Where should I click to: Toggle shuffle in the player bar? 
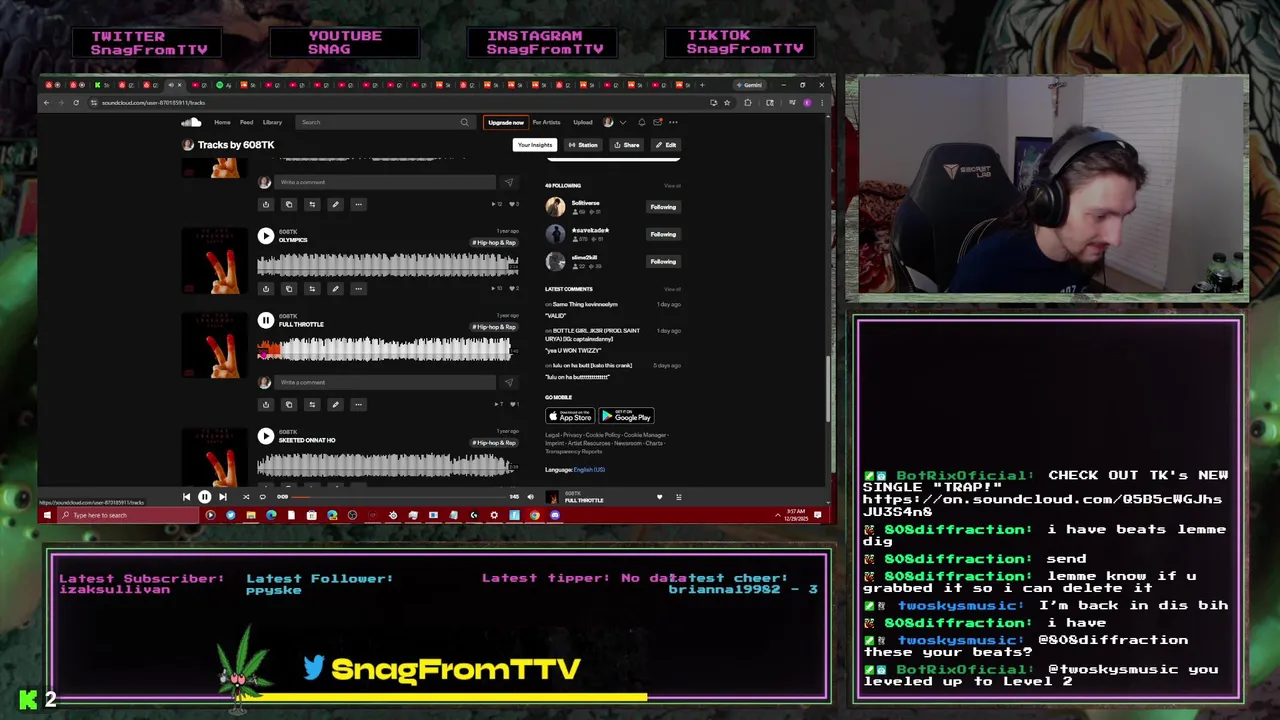click(246, 497)
